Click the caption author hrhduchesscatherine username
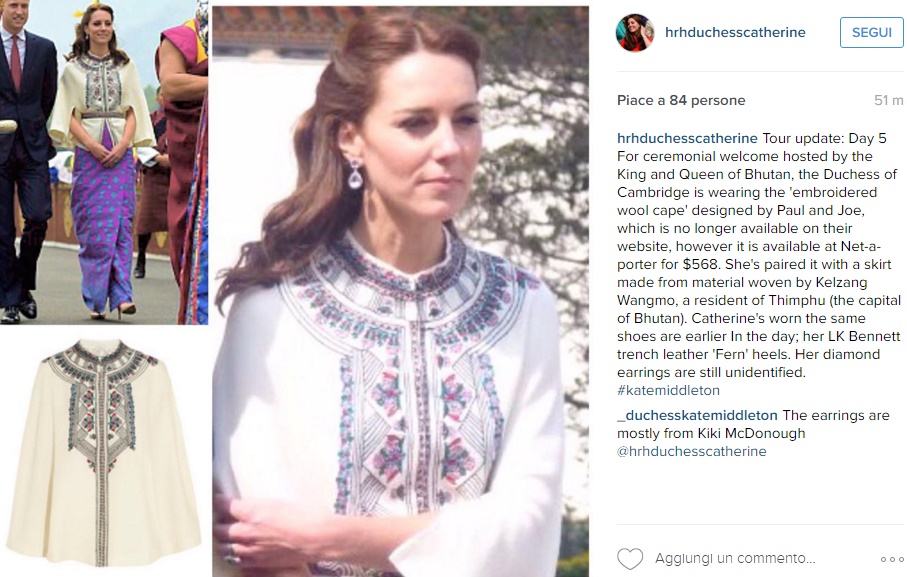 [x=687, y=138]
